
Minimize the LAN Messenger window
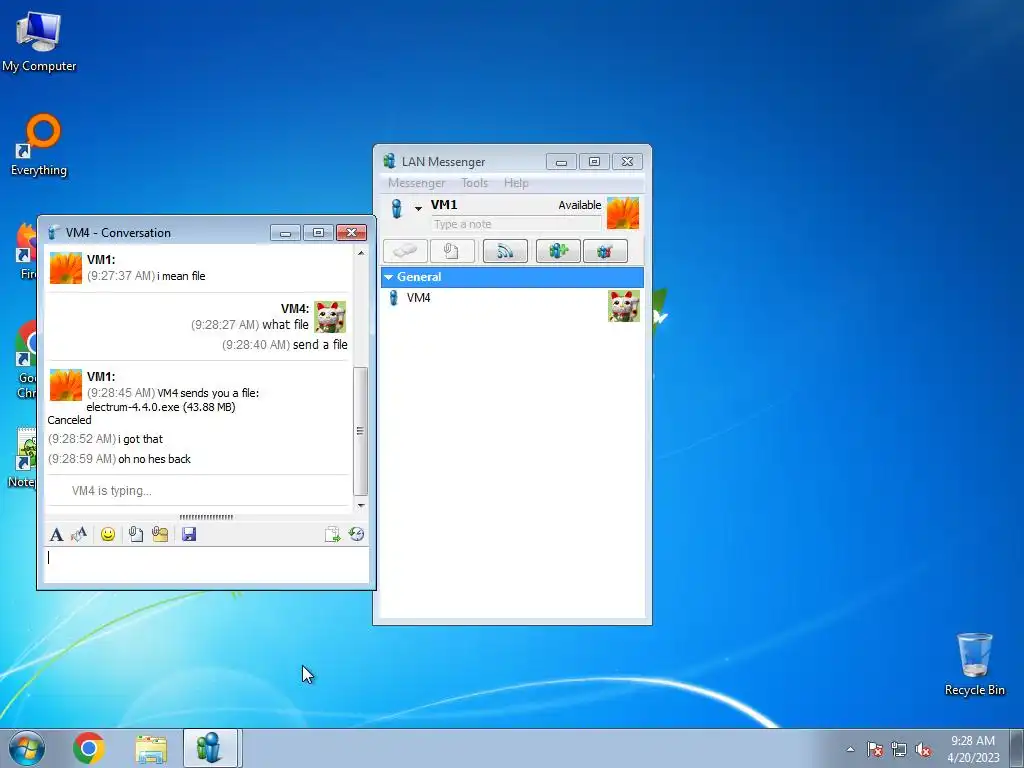pos(561,161)
